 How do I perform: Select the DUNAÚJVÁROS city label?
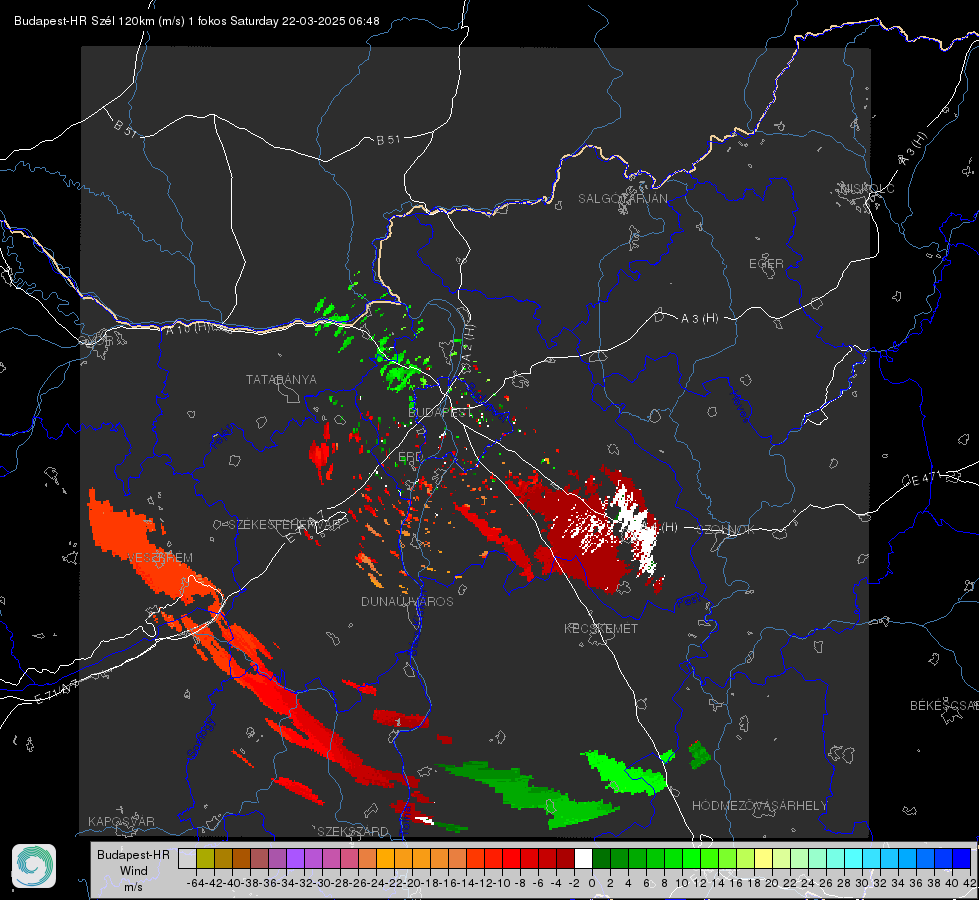coord(407,601)
